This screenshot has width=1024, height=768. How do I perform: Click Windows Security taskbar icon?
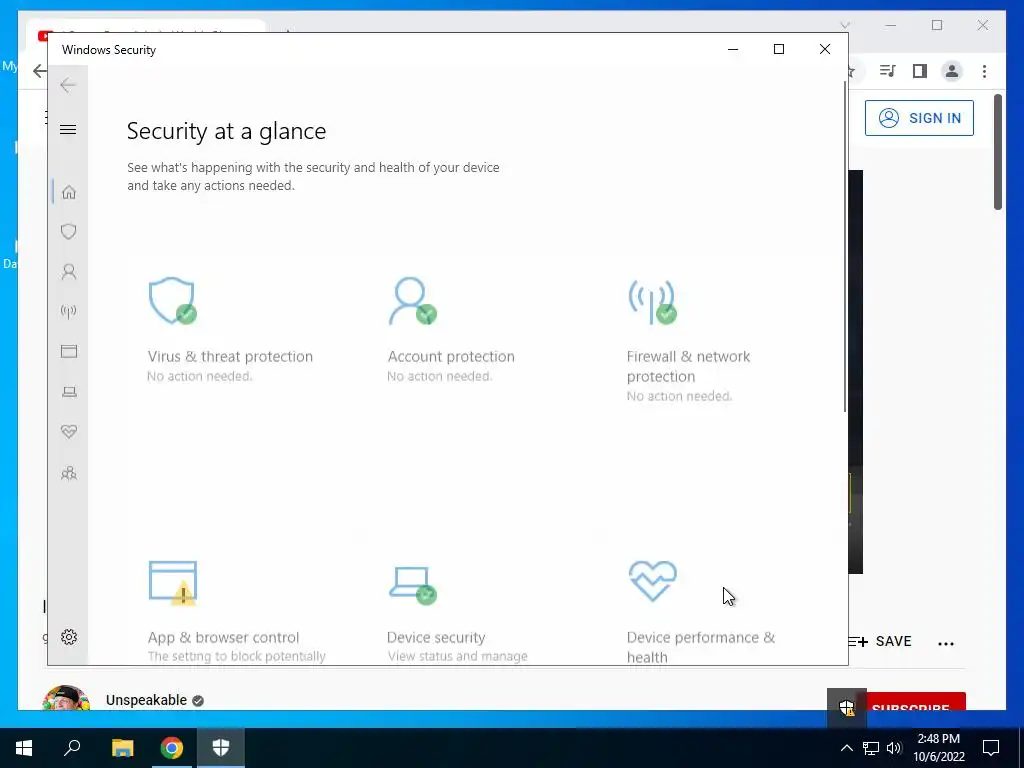(221, 748)
